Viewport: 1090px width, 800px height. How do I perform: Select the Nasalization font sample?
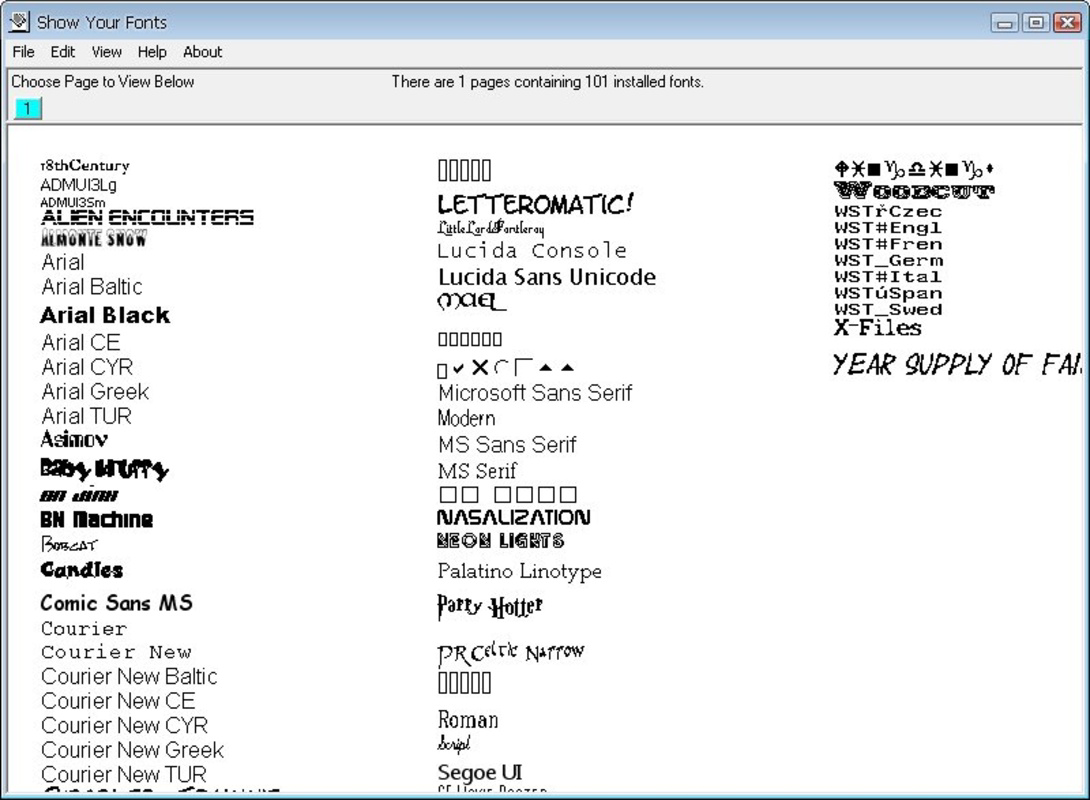pos(514,517)
